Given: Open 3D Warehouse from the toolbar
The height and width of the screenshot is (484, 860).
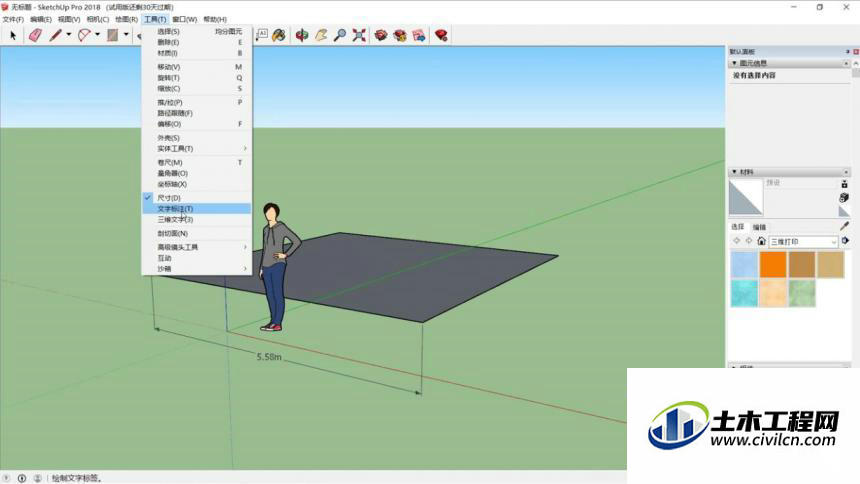Looking at the screenshot, I should tap(381, 36).
